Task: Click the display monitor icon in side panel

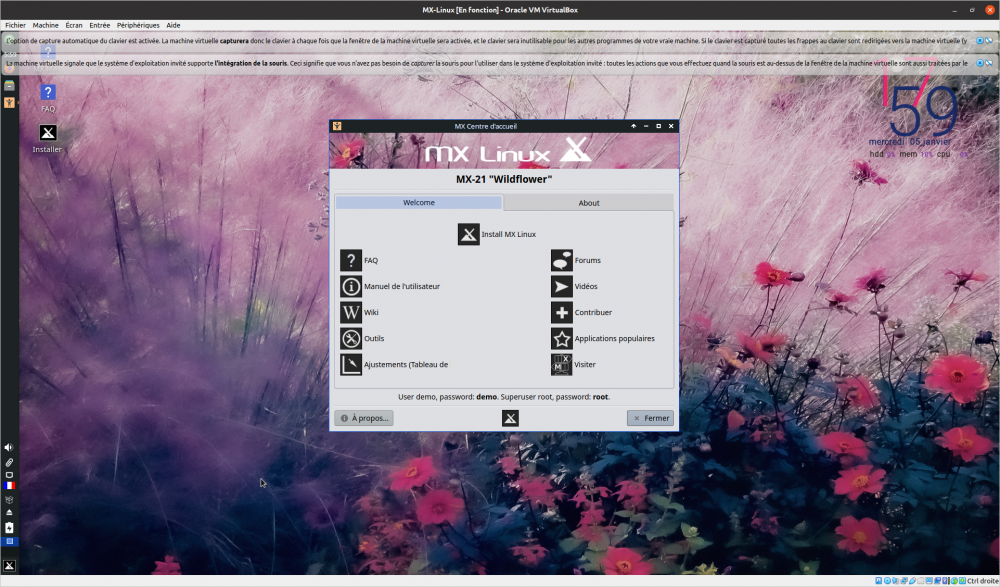Action: [9, 475]
